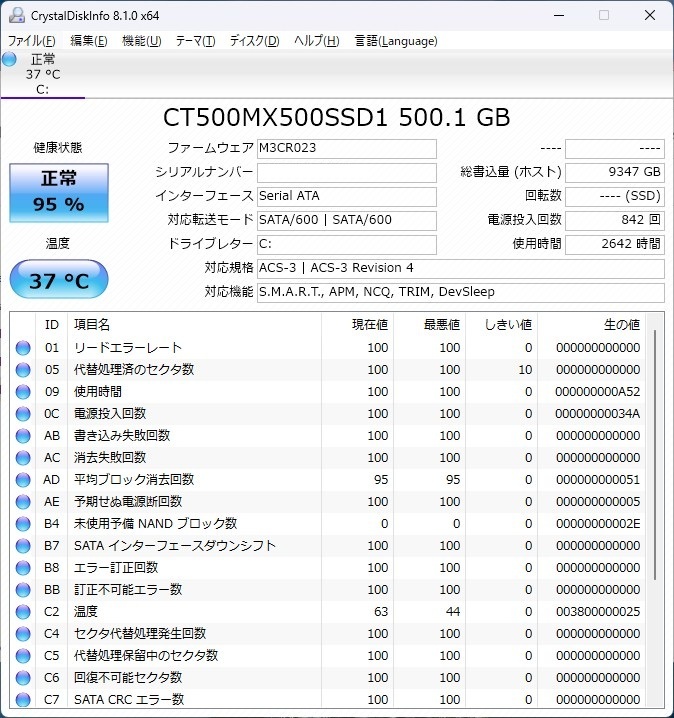Viewport: 674px width, 718px height.
Task: Click the 使用時間 value 2642 時間
Action: (615, 245)
